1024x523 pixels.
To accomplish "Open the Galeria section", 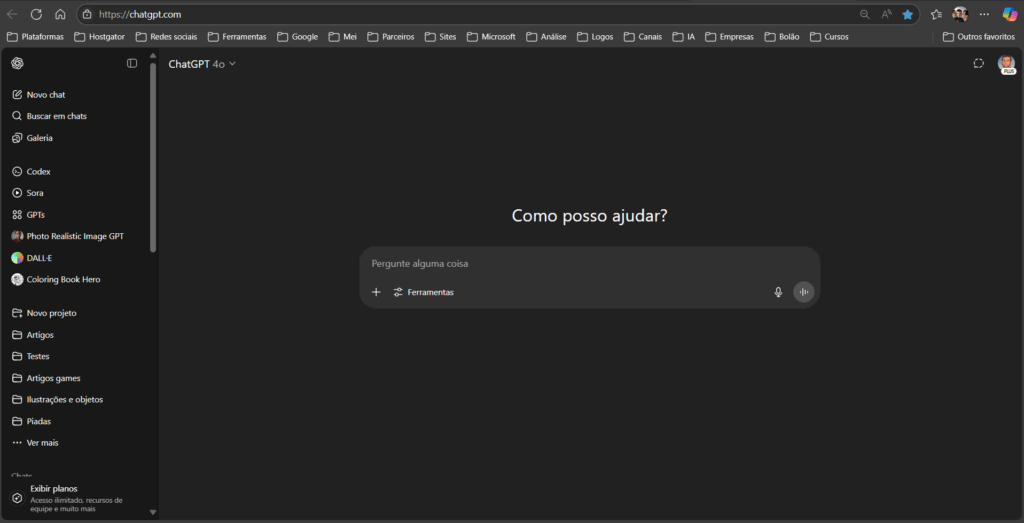I will point(32,138).
